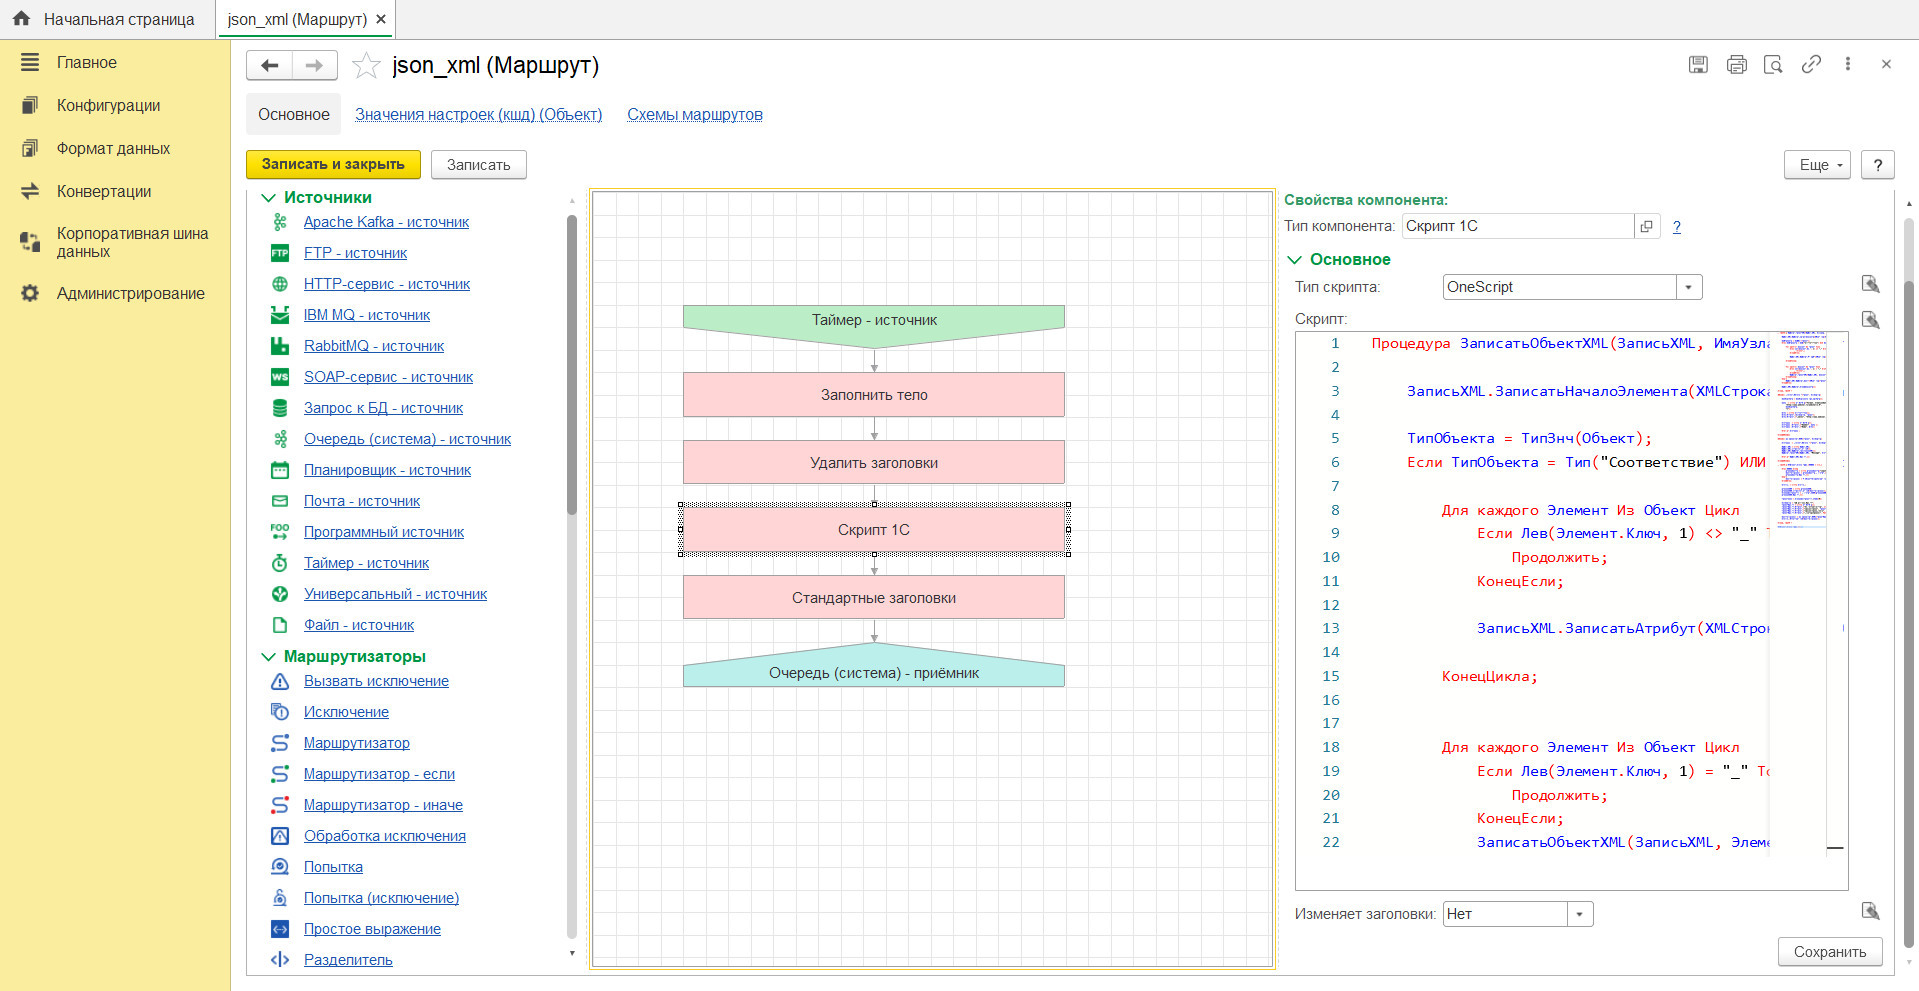Click the save diskette icon in header
This screenshot has height=991, width=1919.
[1698, 65]
